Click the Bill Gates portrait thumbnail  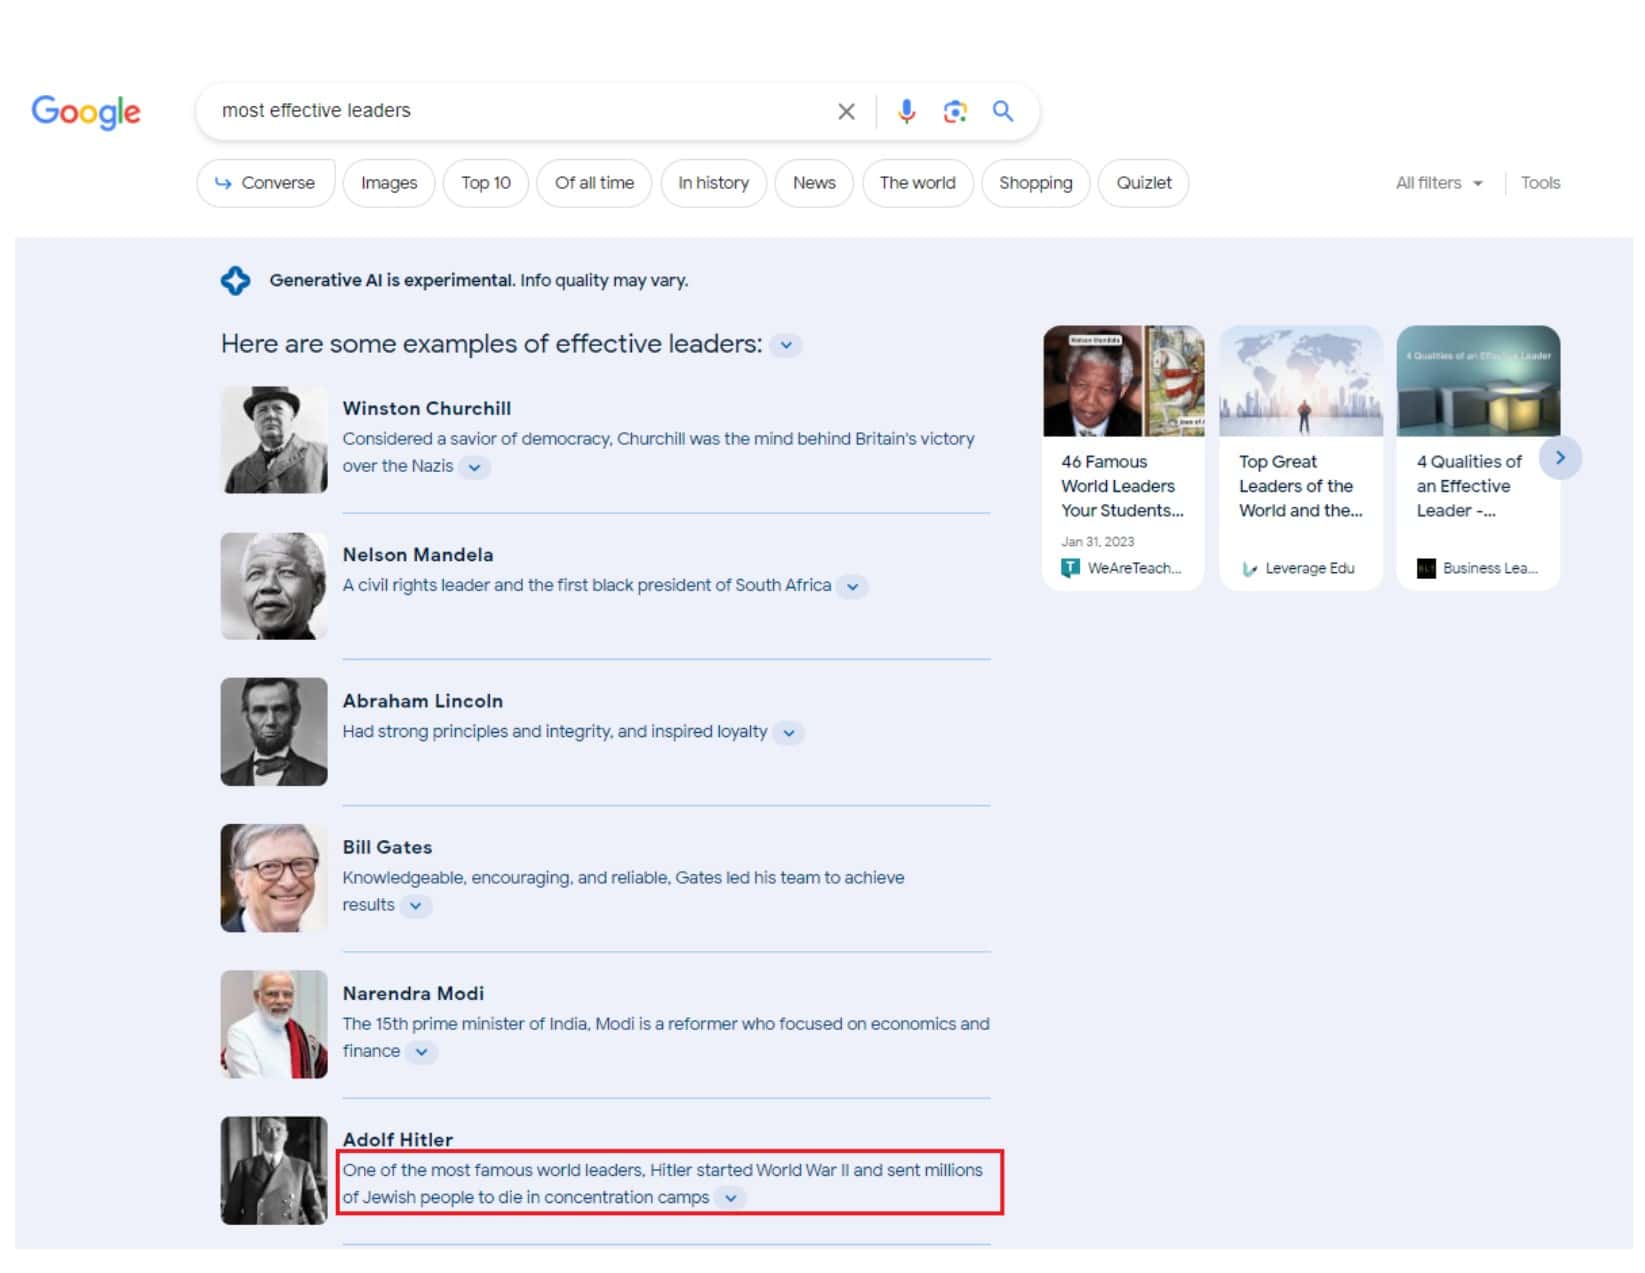pyautogui.click(x=274, y=878)
